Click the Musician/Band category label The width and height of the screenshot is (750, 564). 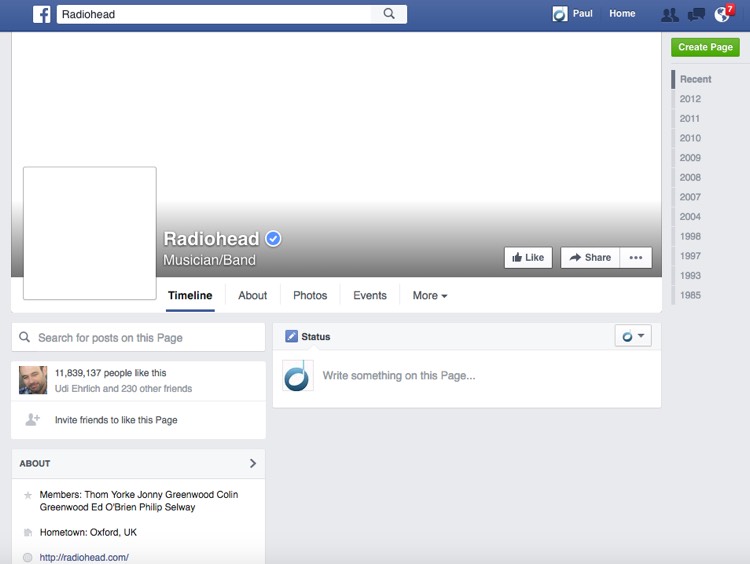pyautogui.click(x=210, y=260)
